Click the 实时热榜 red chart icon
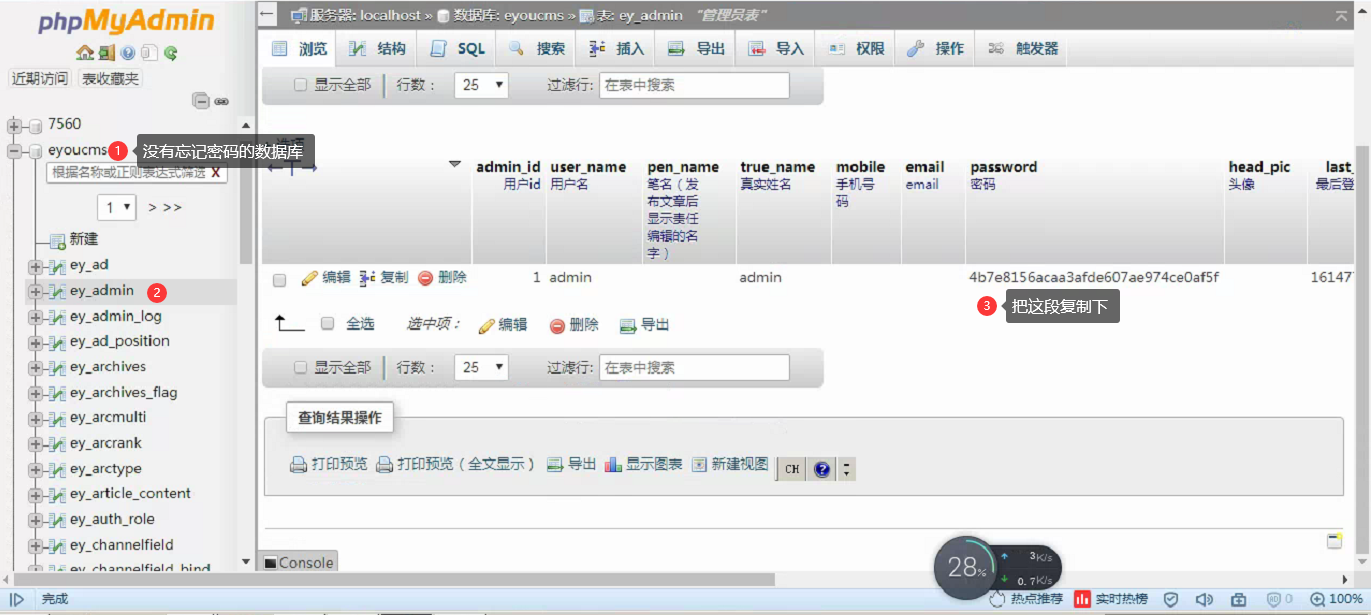Image resolution: width=1371 pixels, height=615 pixels. coord(1082,599)
